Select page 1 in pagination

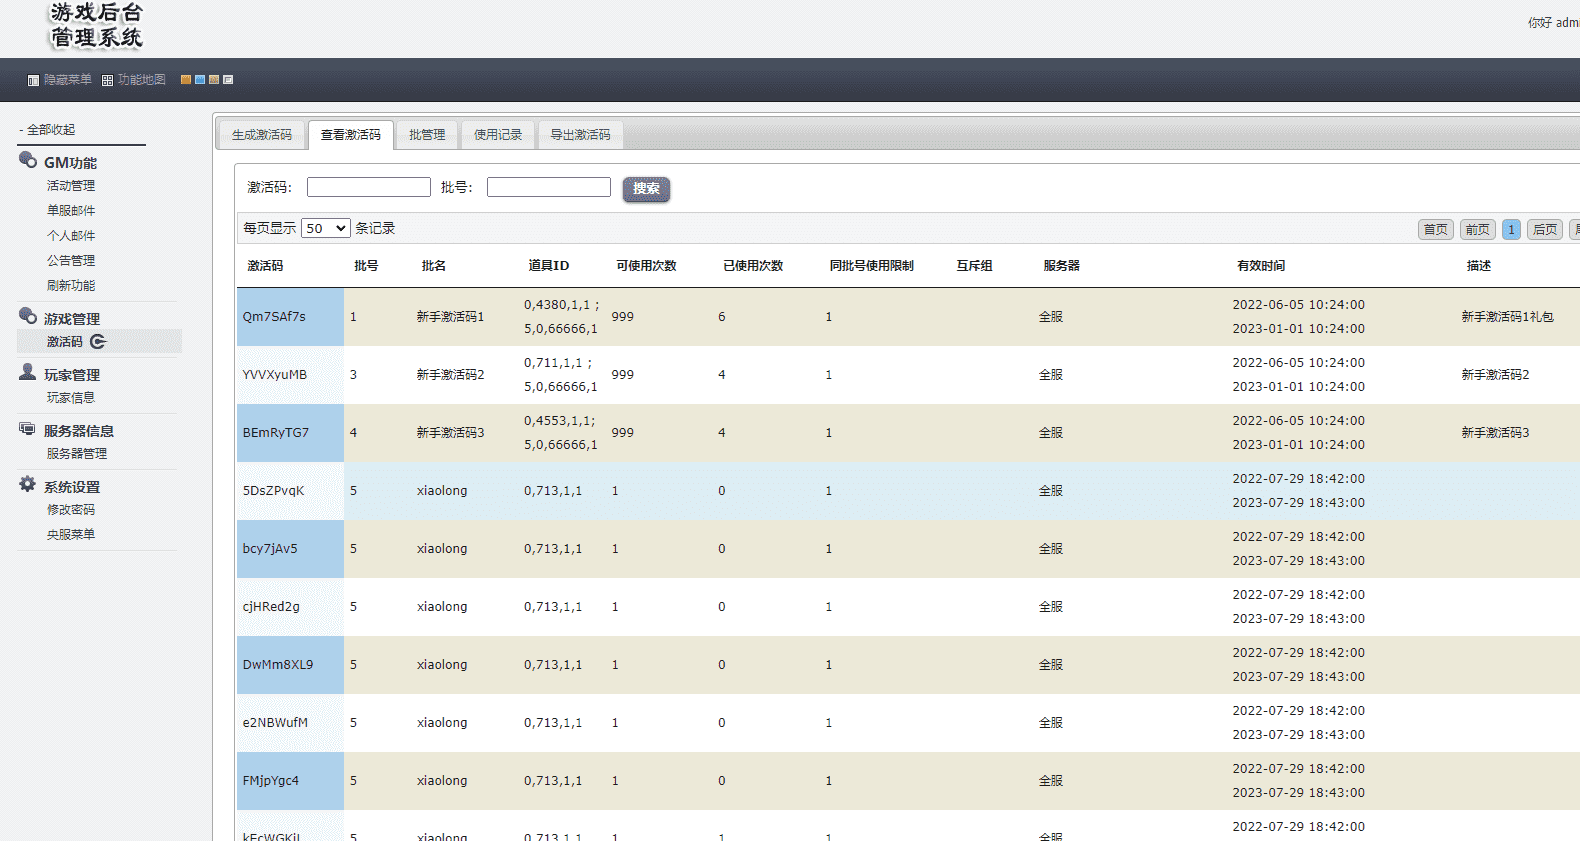click(1512, 229)
